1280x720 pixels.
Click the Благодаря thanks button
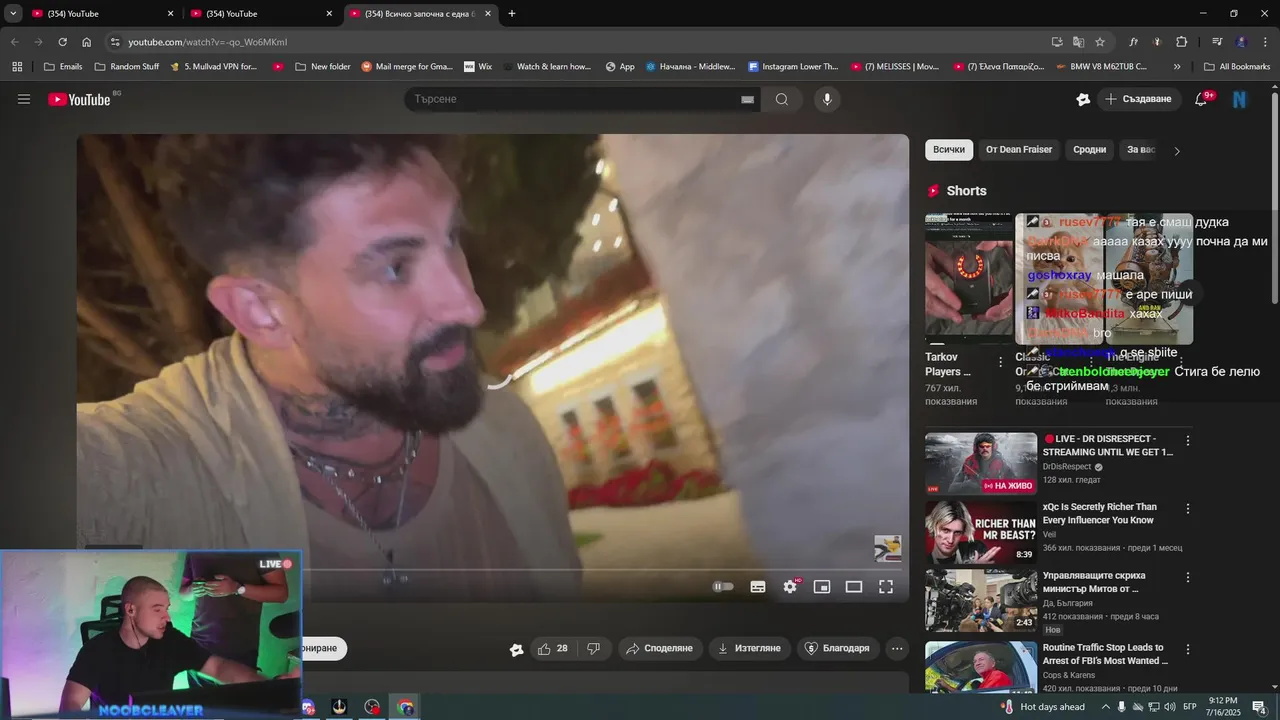(838, 648)
